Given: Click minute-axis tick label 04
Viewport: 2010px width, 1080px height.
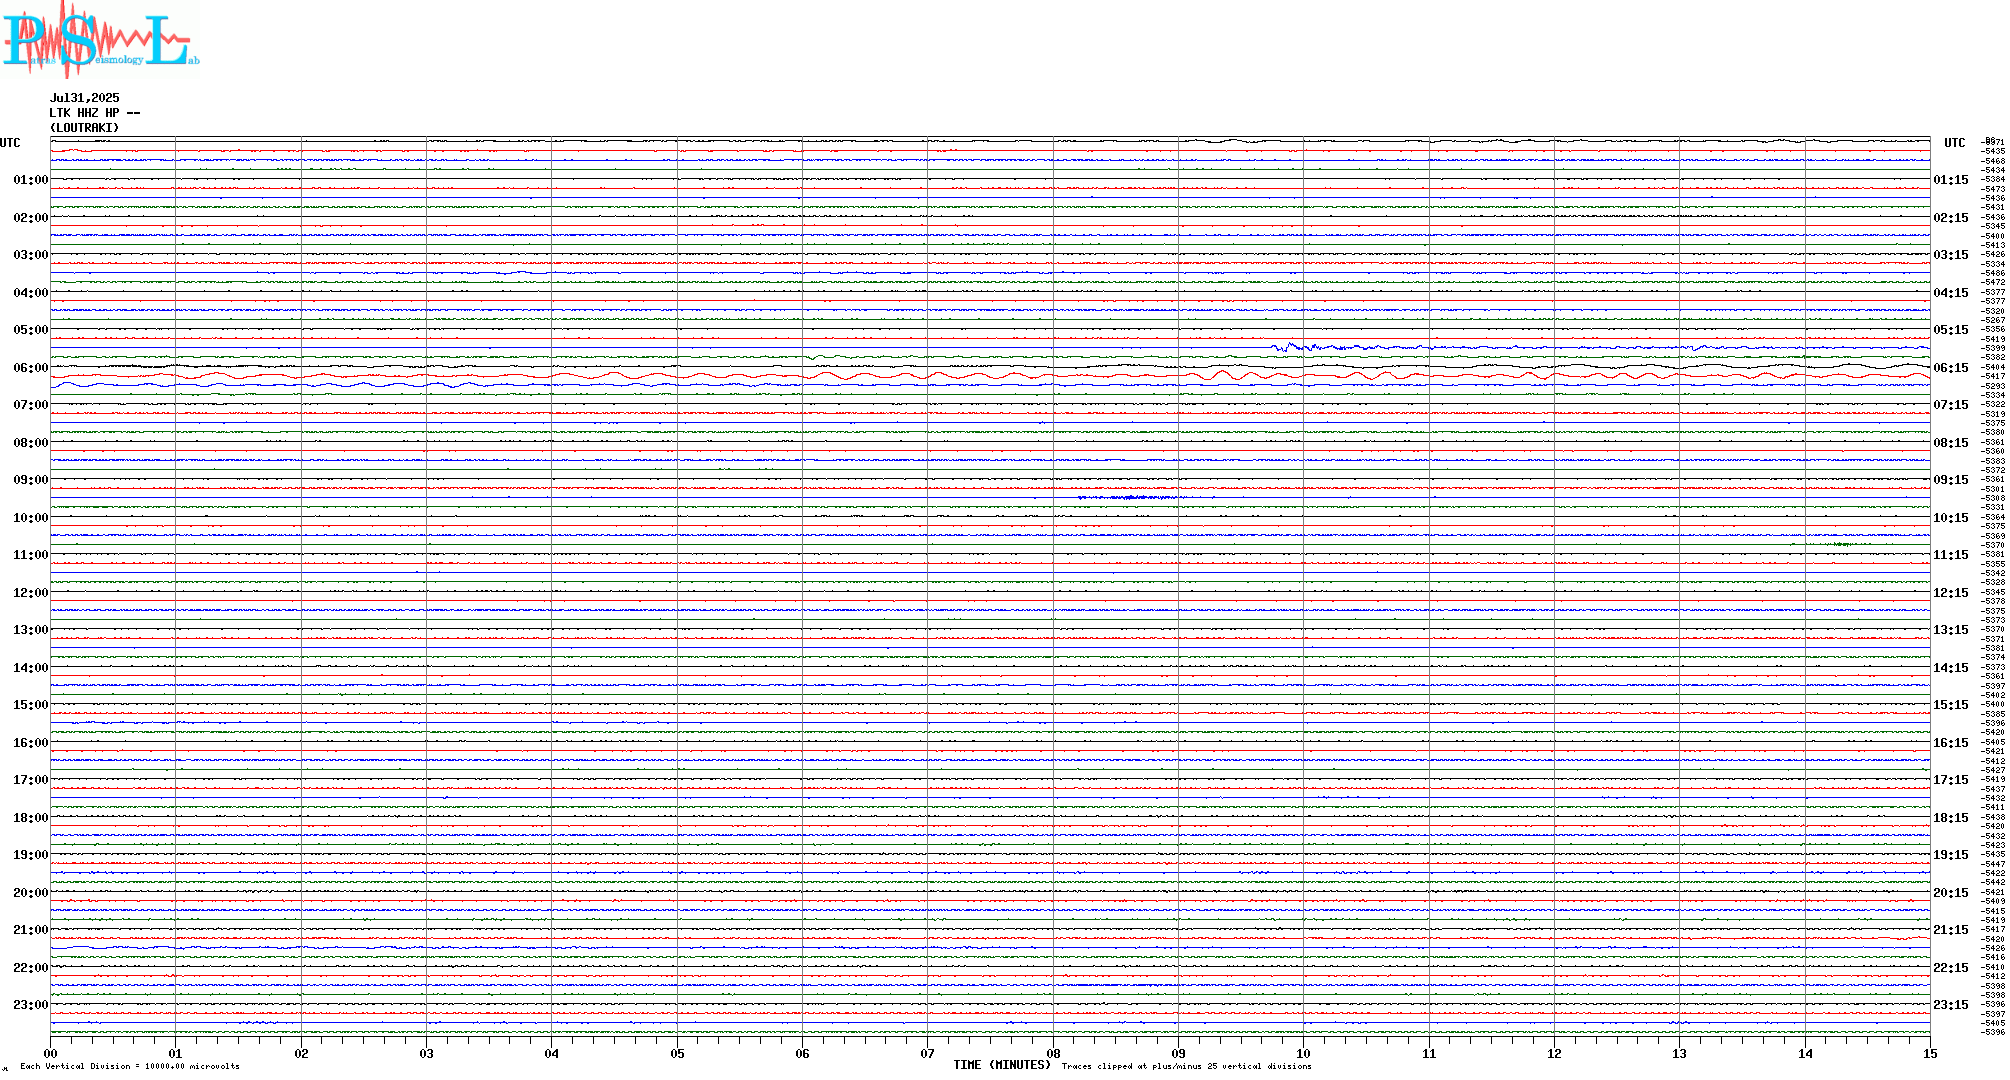Looking at the screenshot, I should (x=552, y=1053).
